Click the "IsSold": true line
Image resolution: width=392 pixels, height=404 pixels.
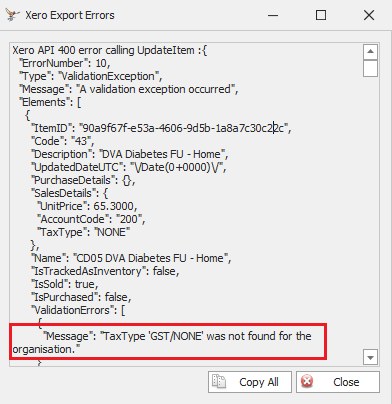pos(65,284)
